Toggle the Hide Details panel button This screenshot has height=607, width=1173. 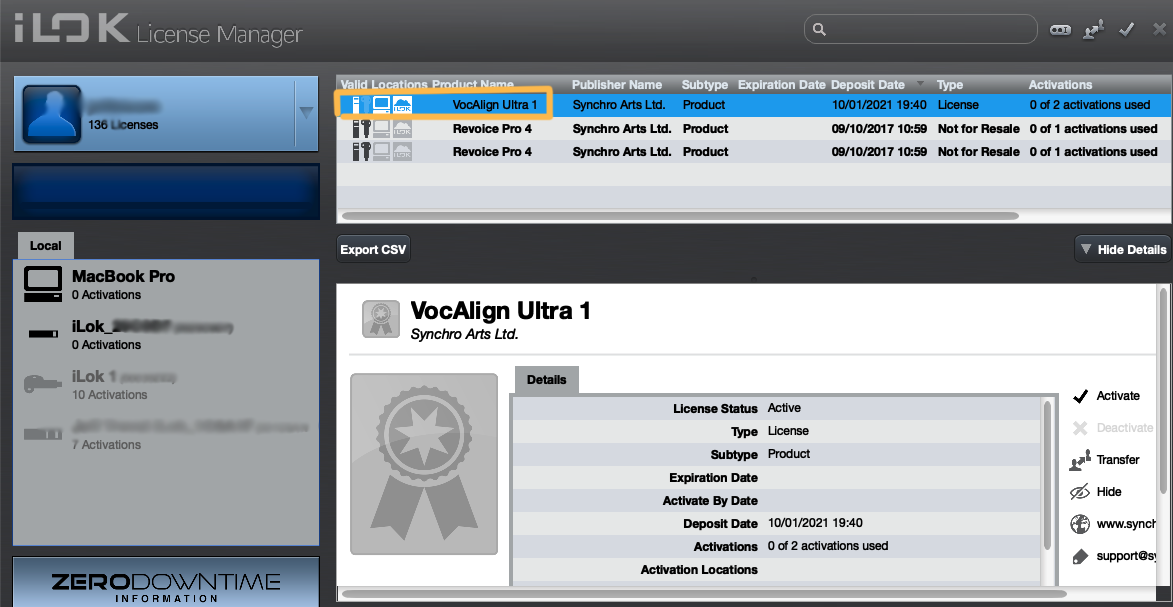(x=1121, y=249)
